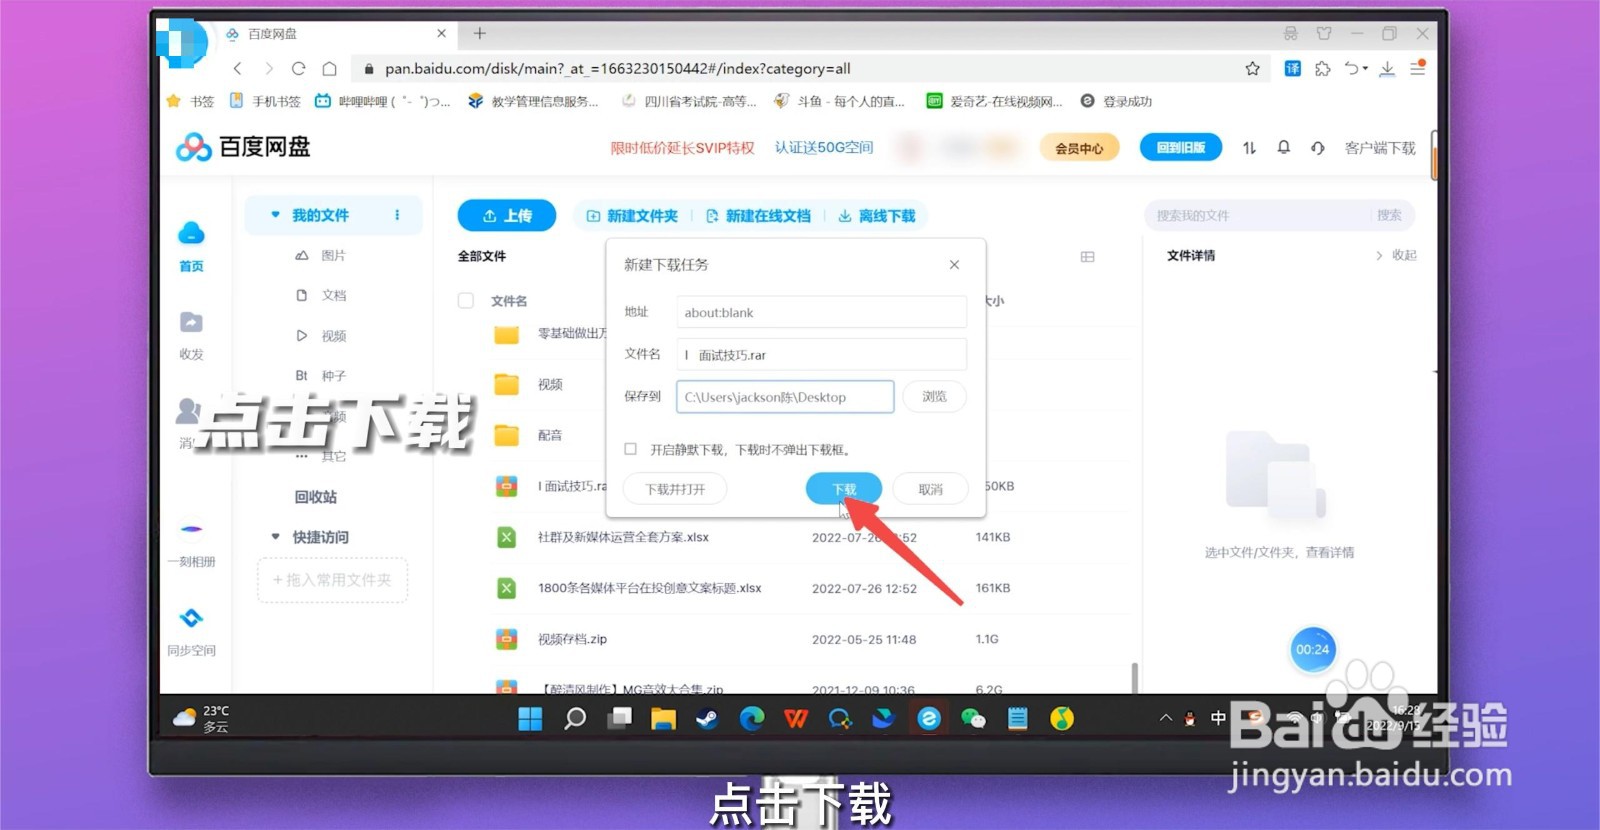Click the 文件名 input field in the dialog
Viewport: 1600px width, 830px height.
coord(821,354)
